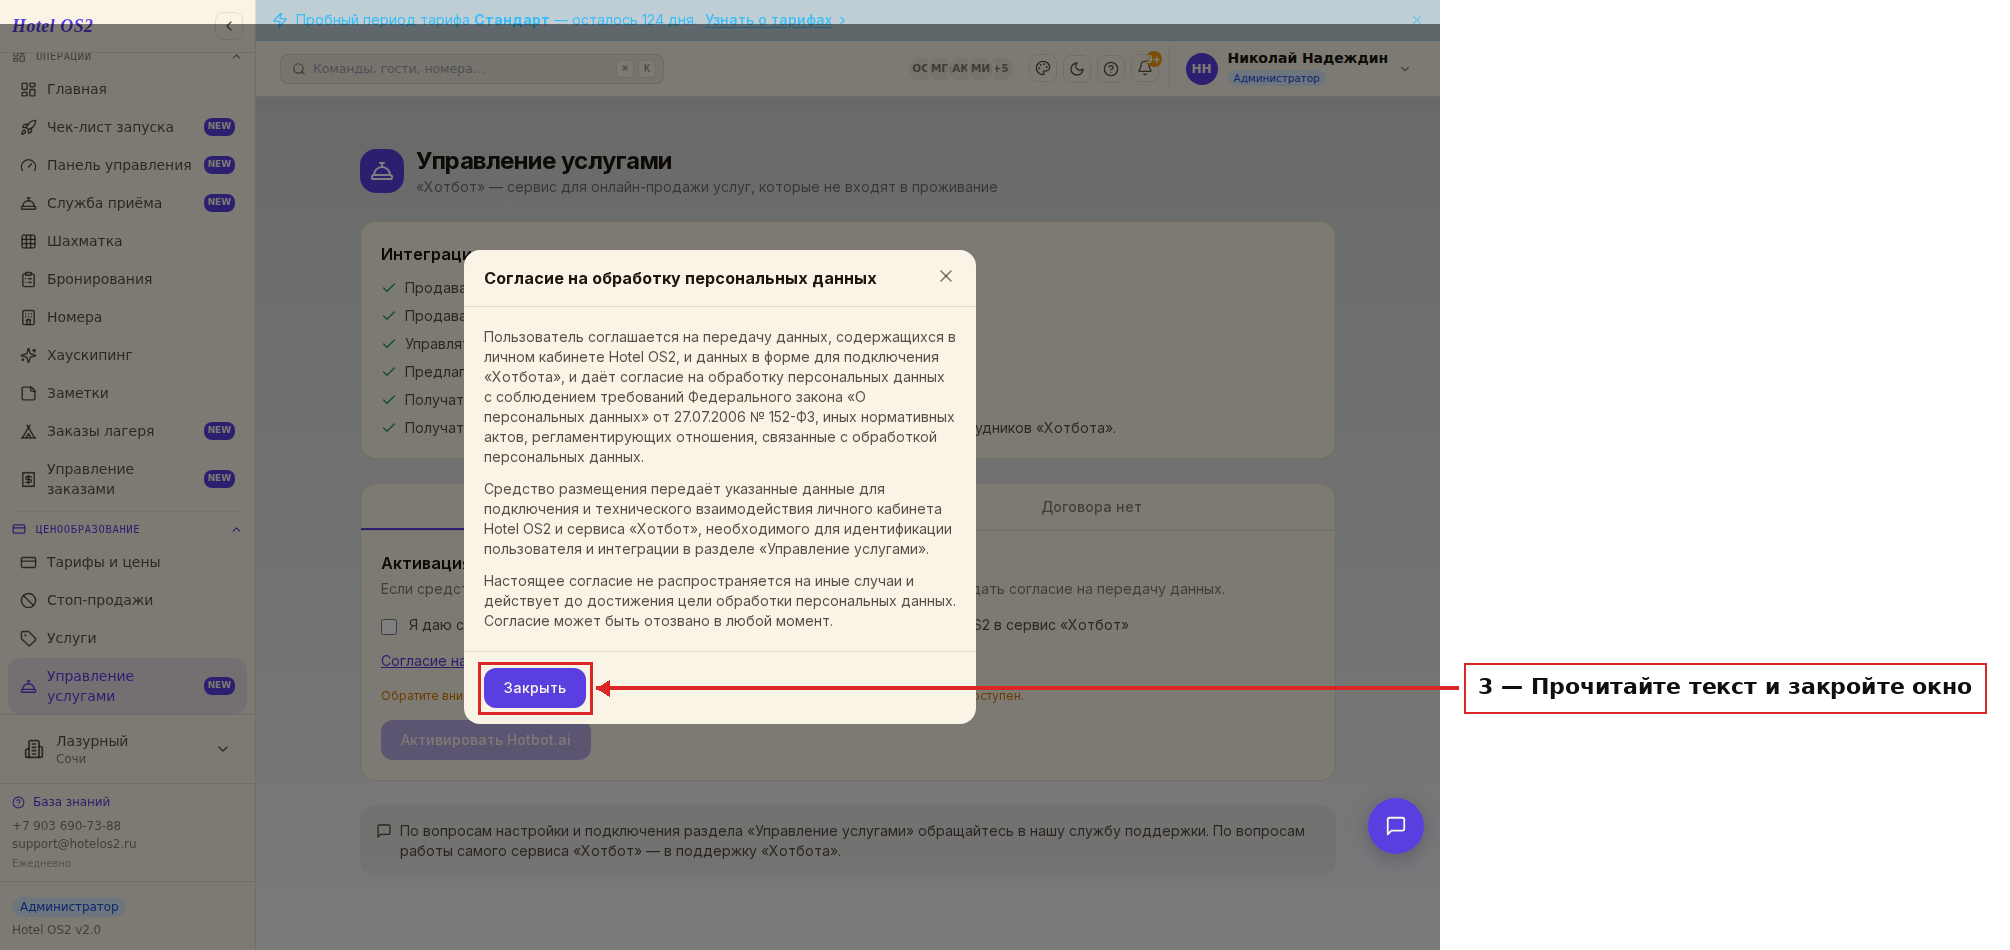Click the user avatars group ОС МГ АК МИ +5
Screen dimensions: 2010x950
960,69
